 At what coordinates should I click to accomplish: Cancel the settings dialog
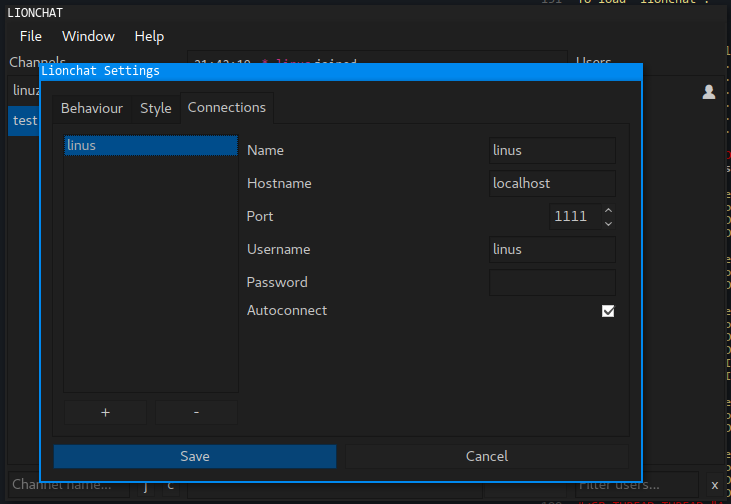pos(487,456)
